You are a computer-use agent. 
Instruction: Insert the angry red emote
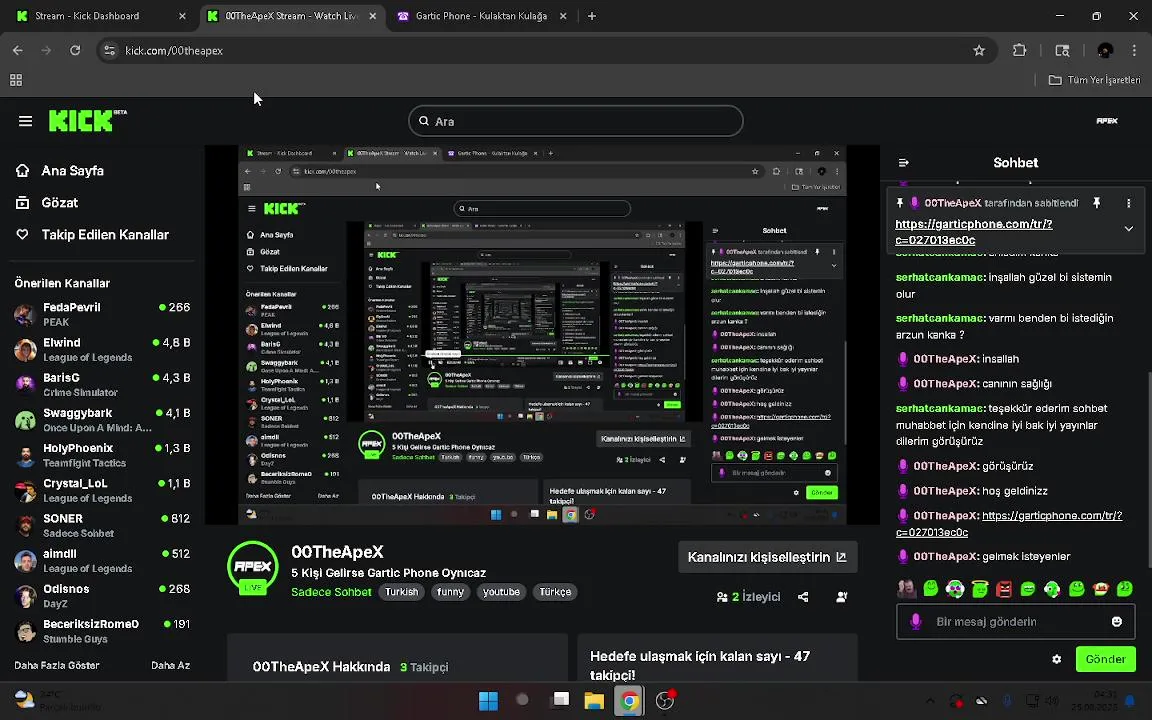(x=1004, y=588)
